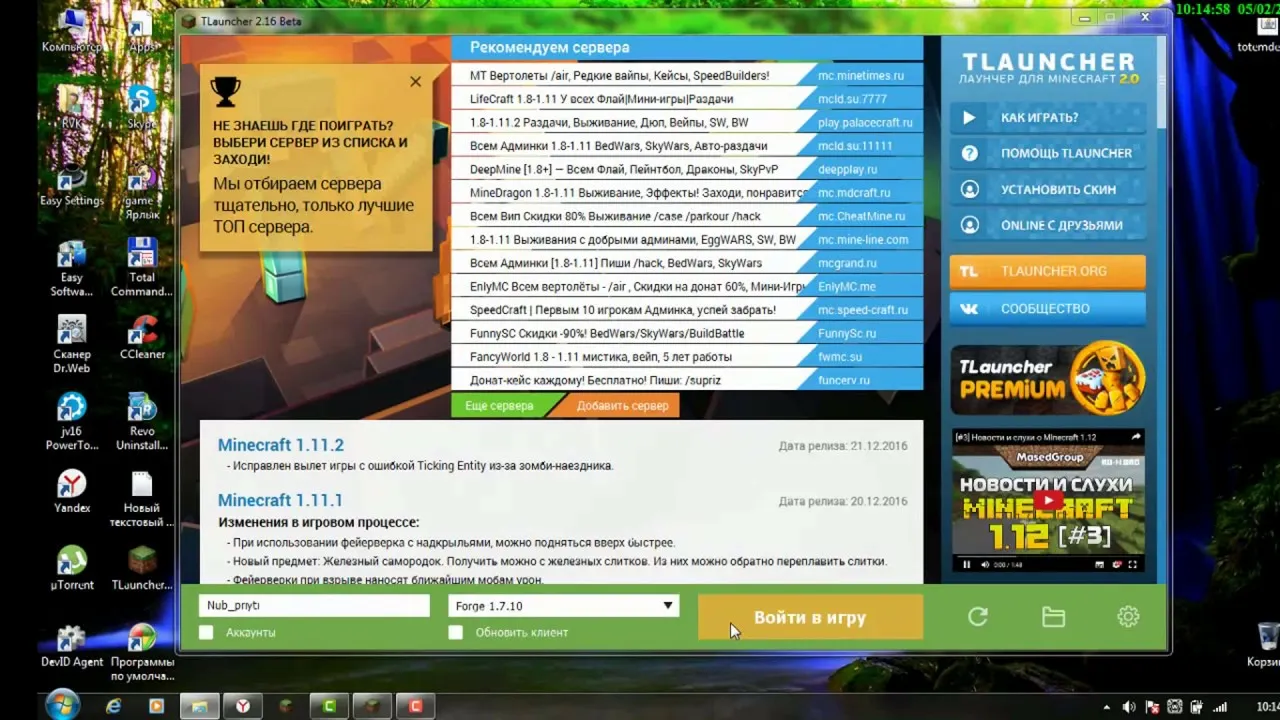Enable the "Аккаунты" checkbox

point(206,632)
